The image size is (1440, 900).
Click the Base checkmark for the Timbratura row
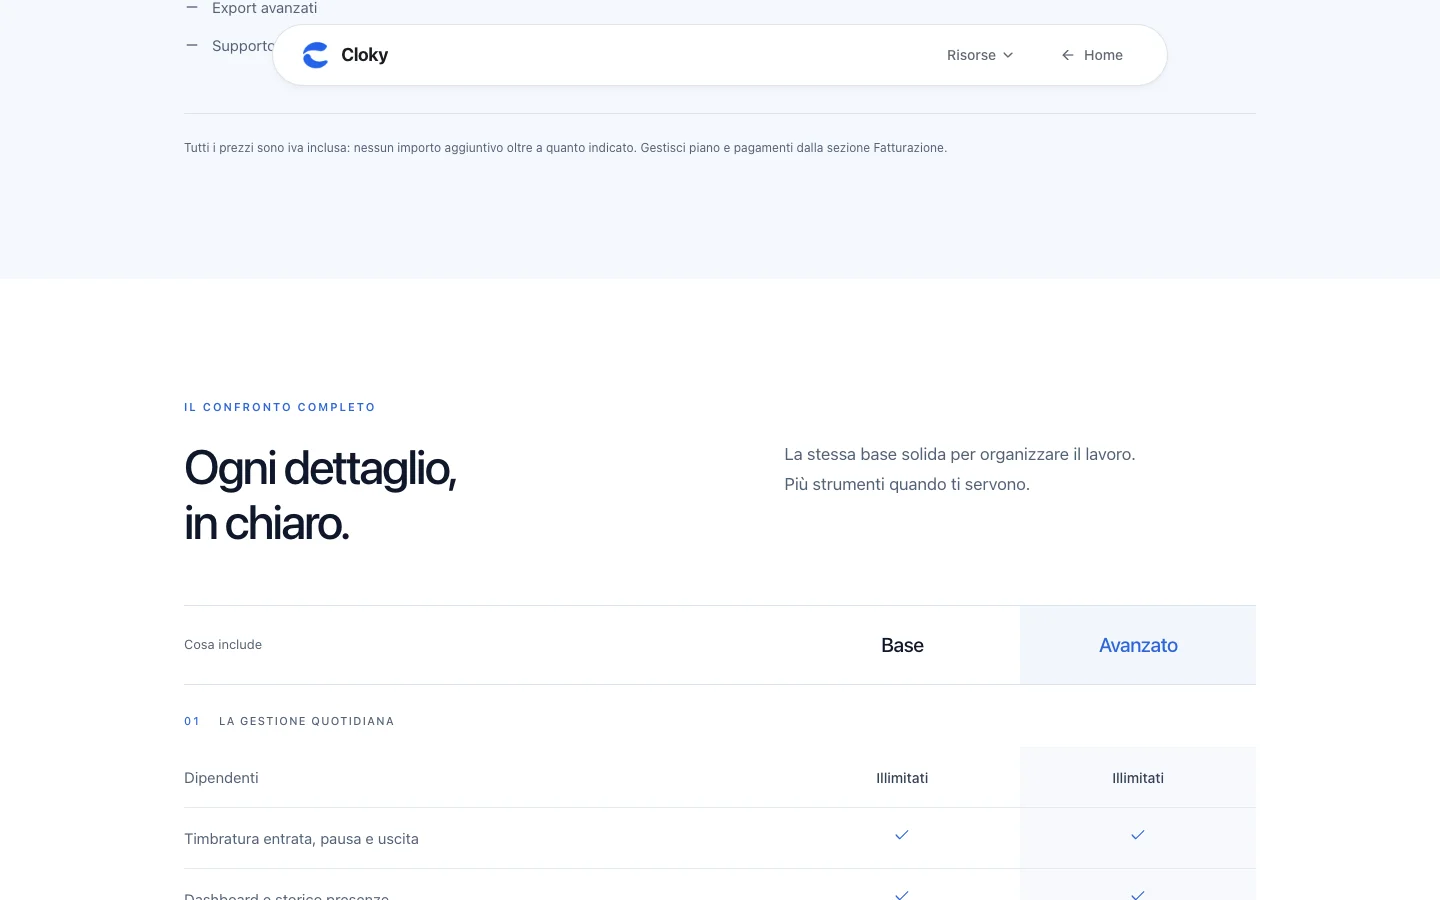coord(902,835)
